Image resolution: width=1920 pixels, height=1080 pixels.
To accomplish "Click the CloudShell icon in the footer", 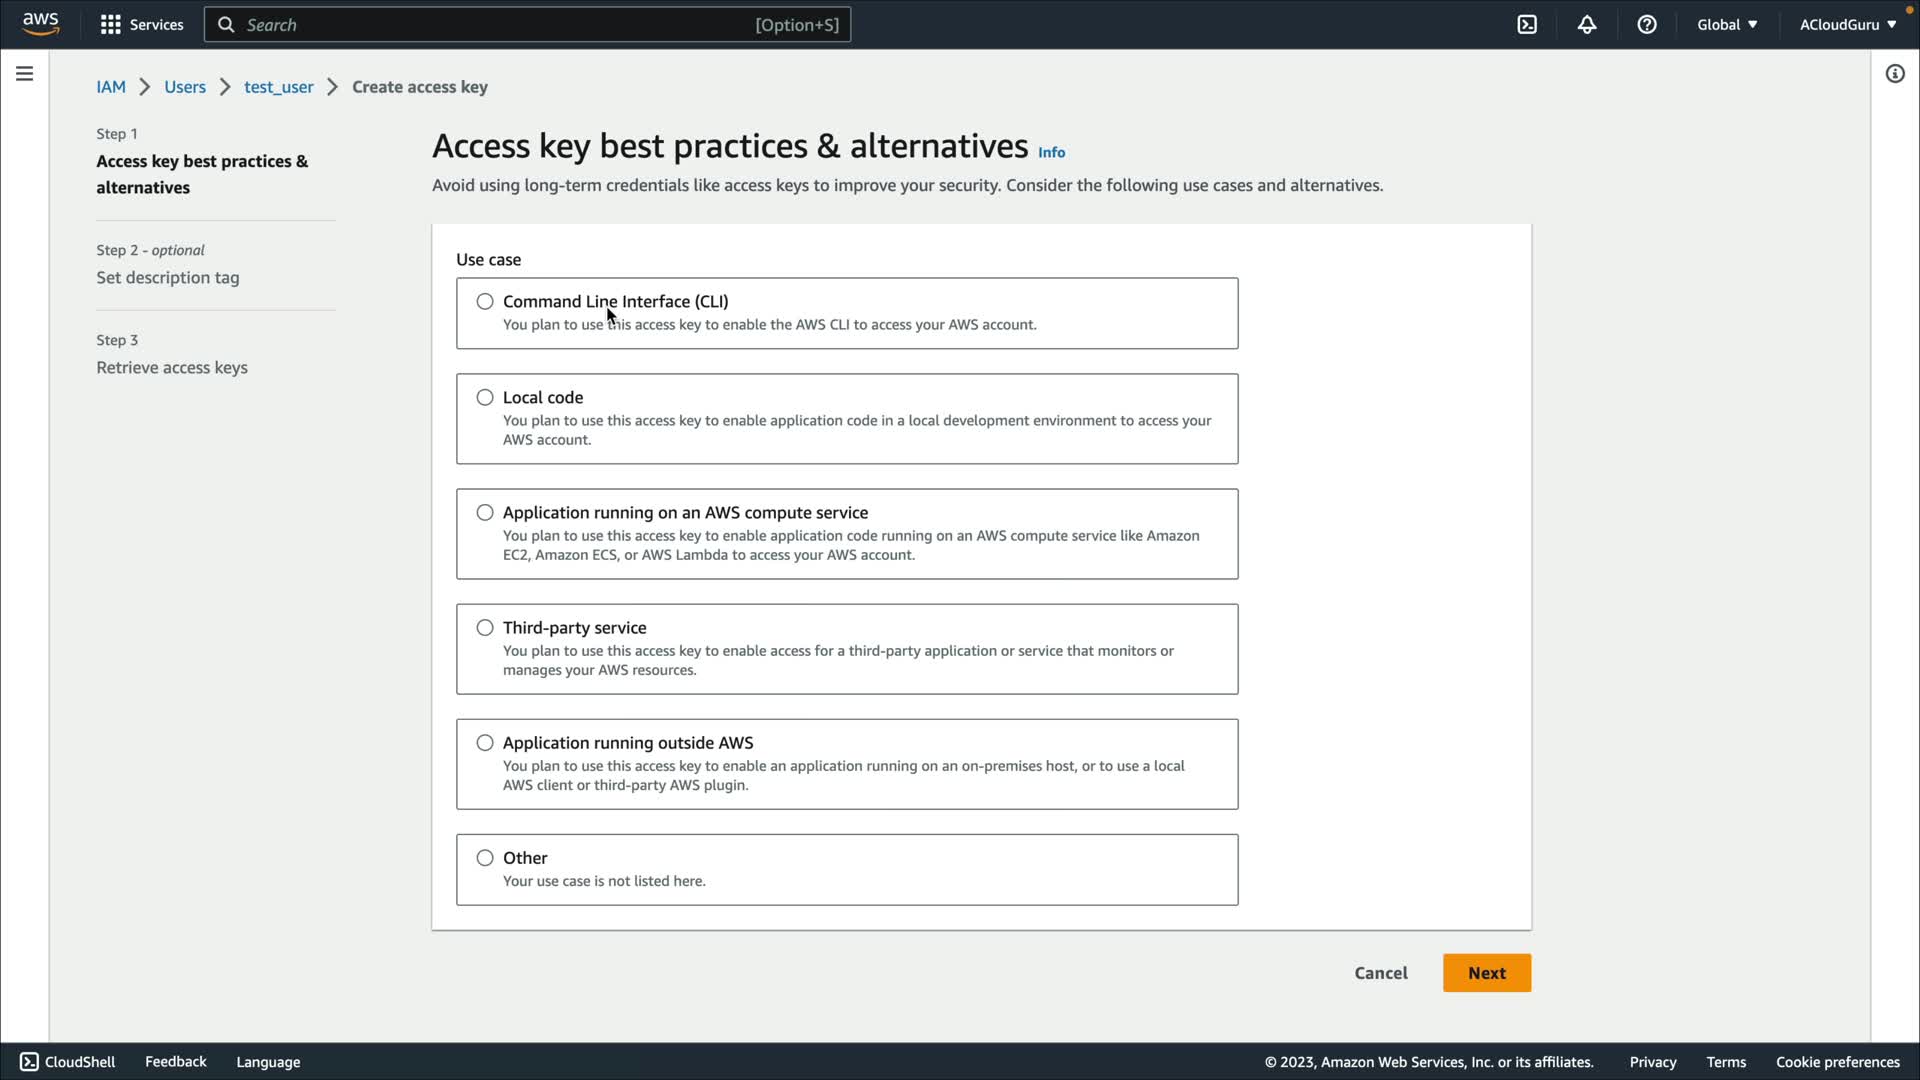I will 29,1062.
